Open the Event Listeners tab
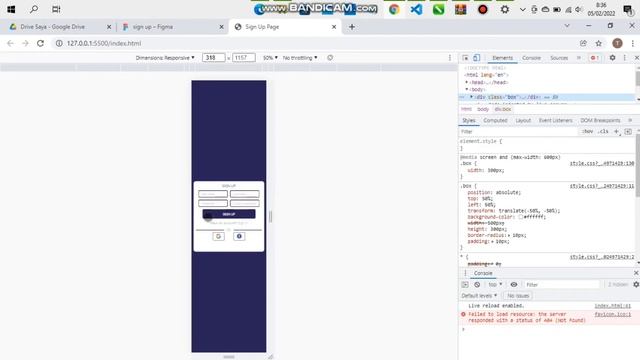Image resolution: width=640 pixels, height=360 pixels. tap(556, 120)
